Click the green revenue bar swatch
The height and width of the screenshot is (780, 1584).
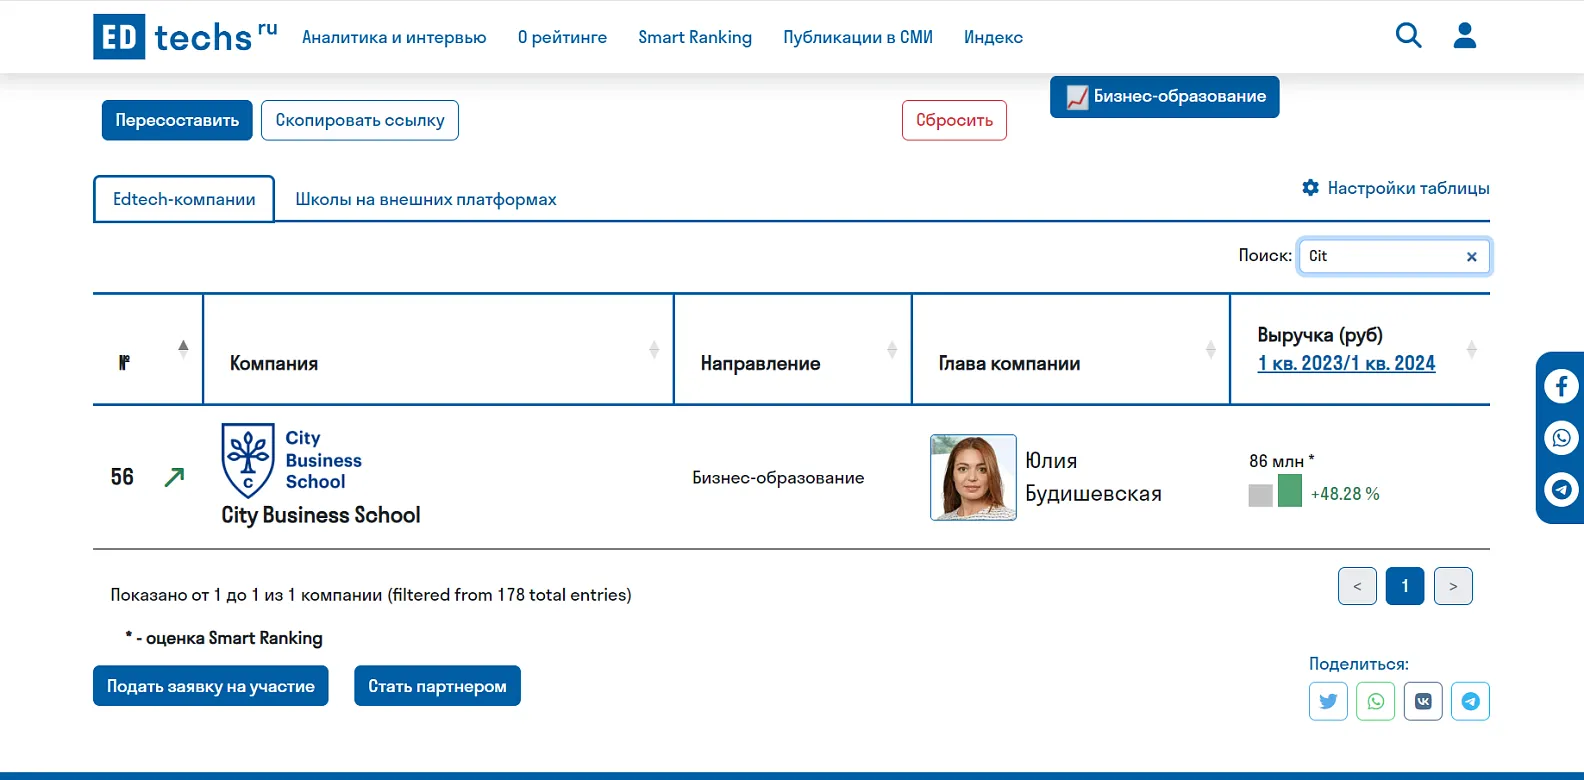(1290, 491)
